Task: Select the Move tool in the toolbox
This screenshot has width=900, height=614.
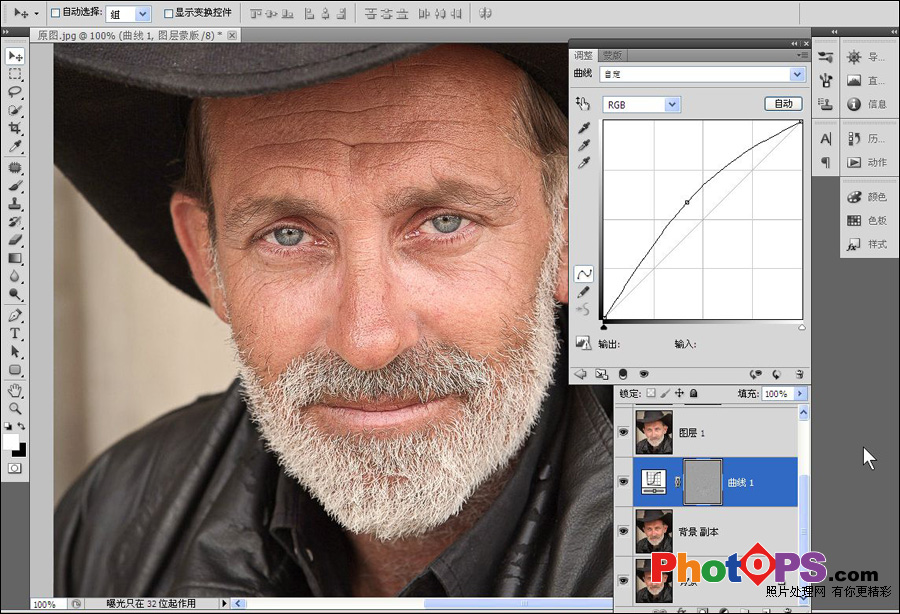Action: coord(15,56)
